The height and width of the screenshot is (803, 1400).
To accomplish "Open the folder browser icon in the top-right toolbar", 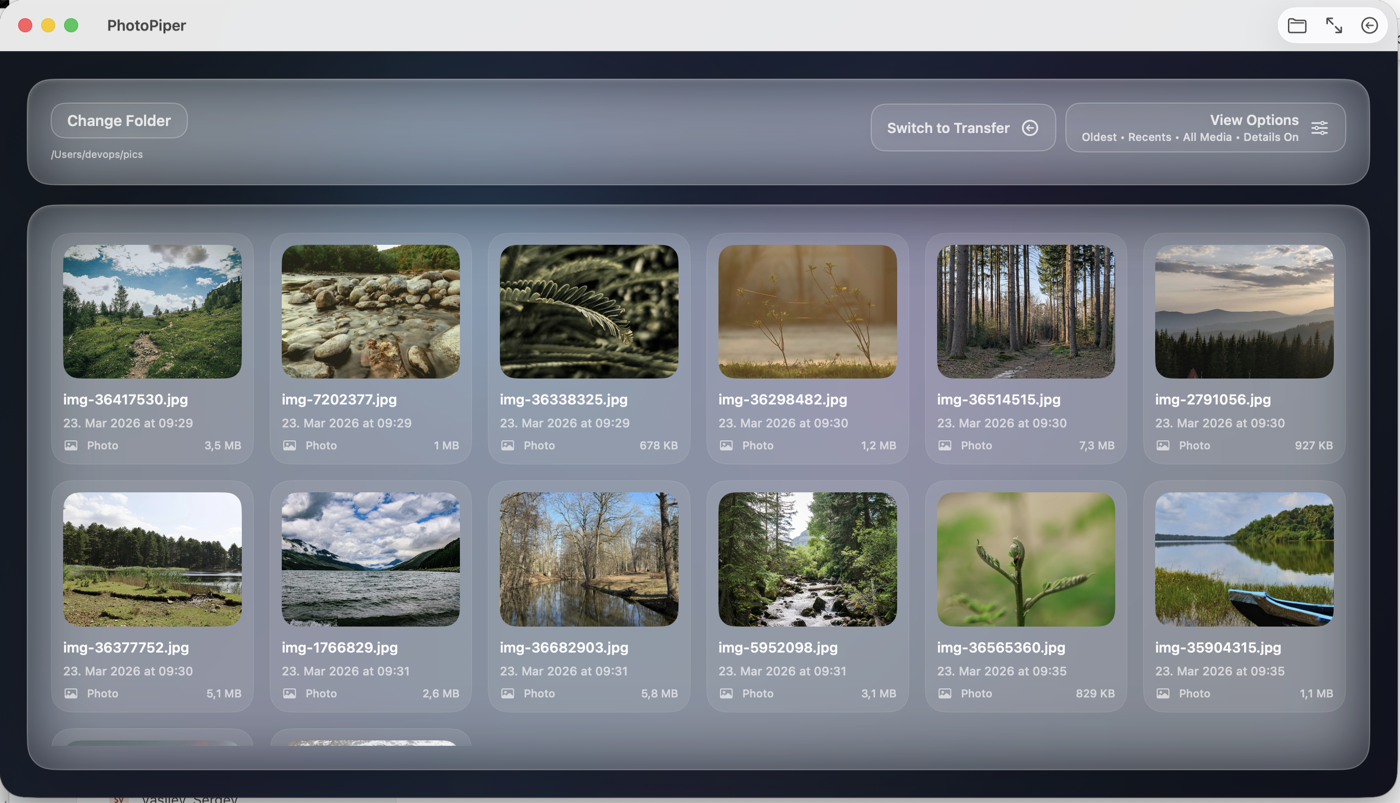I will 1297,25.
